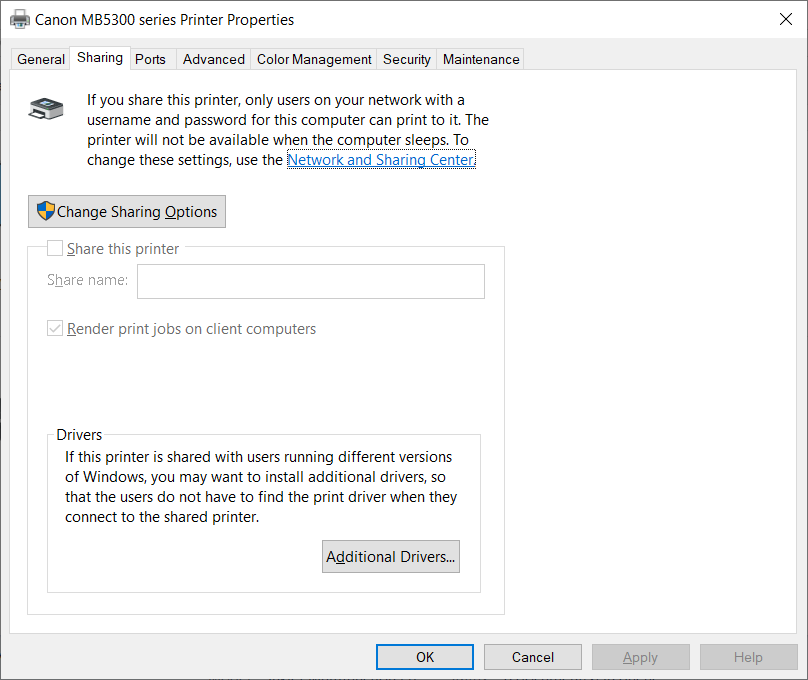This screenshot has width=808, height=680.
Task: Click the shared printer icon beside description
Action: [46, 108]
